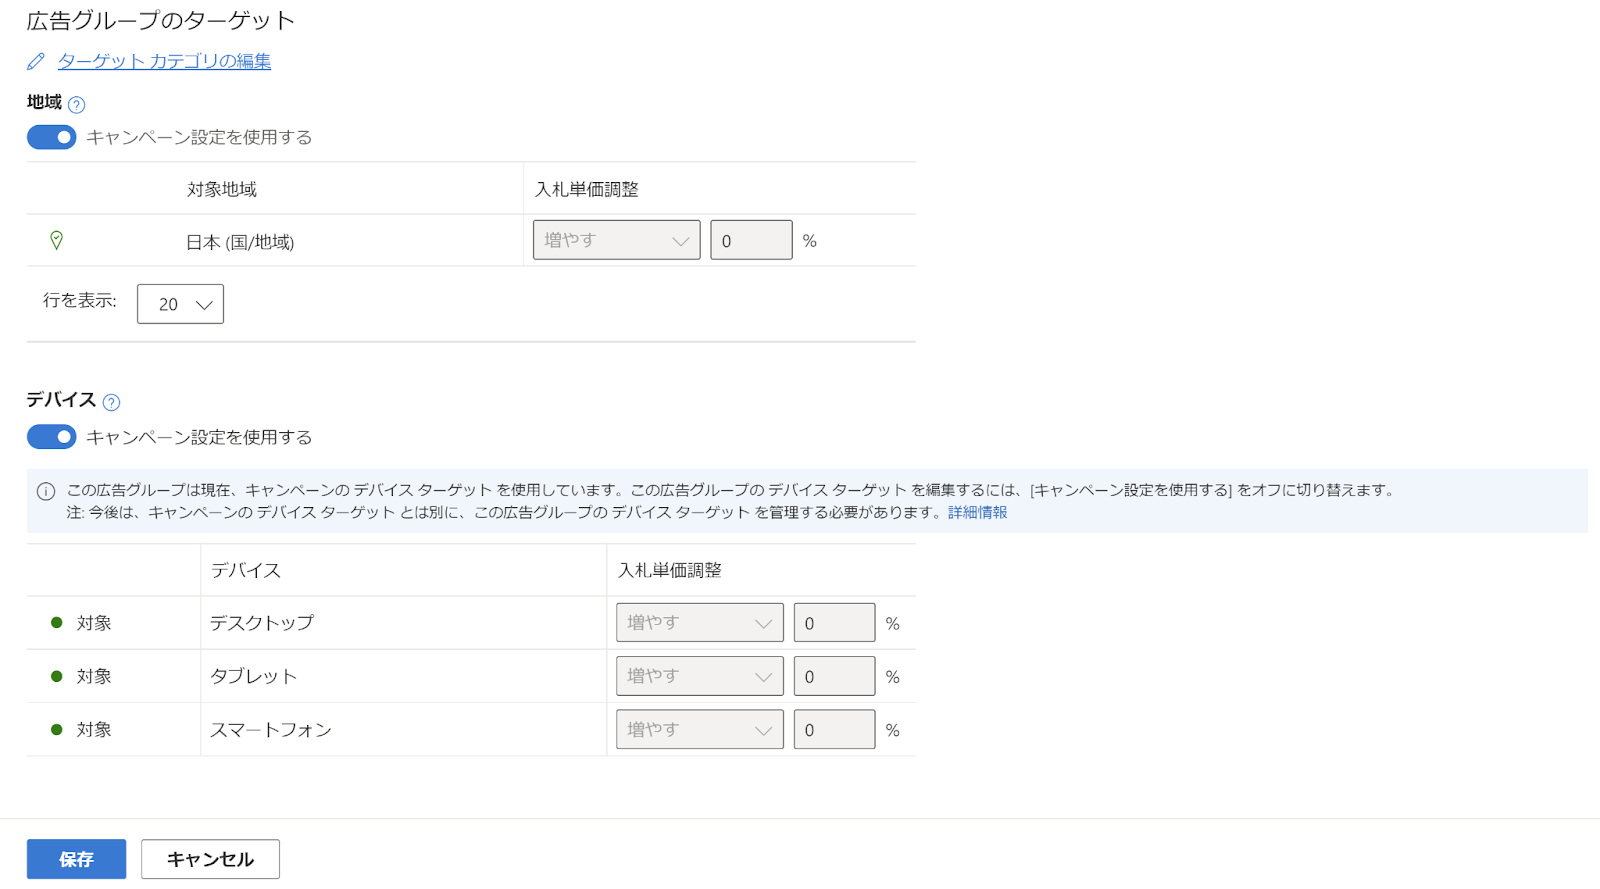The width and height of the screenshot is (1600, 889).
Task: Click the キャンセル button
Action: click(x=210, y=859)
